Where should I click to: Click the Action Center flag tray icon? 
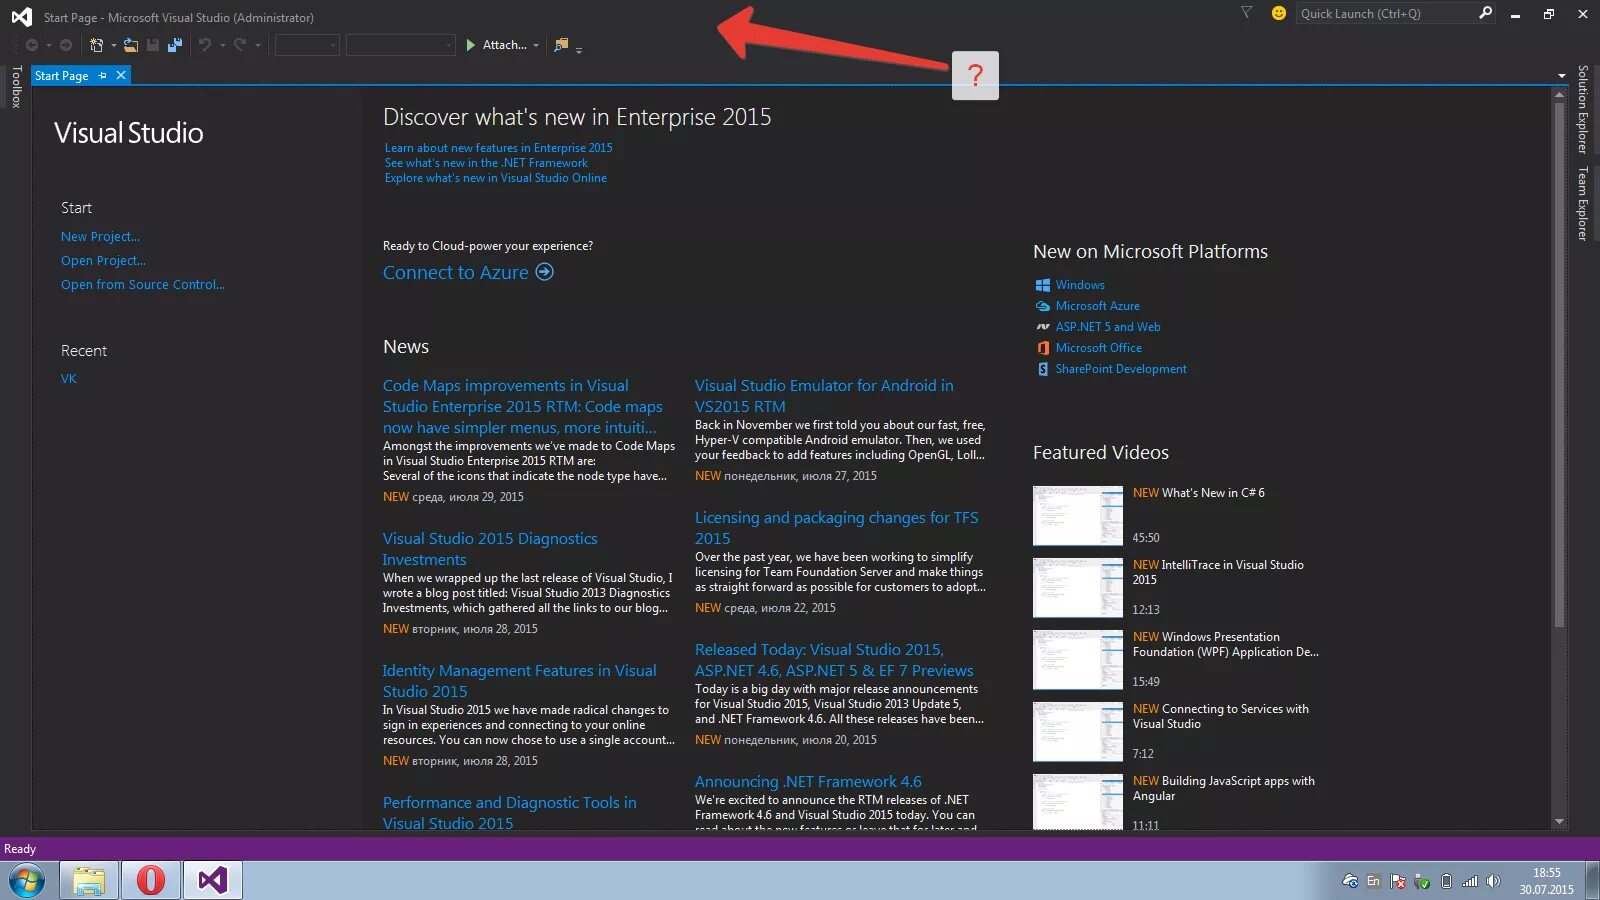pos(1397,881)
